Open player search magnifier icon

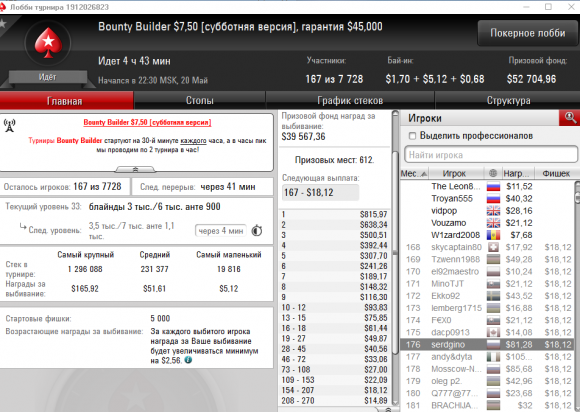pyautogui.click(x=570, y=118)
